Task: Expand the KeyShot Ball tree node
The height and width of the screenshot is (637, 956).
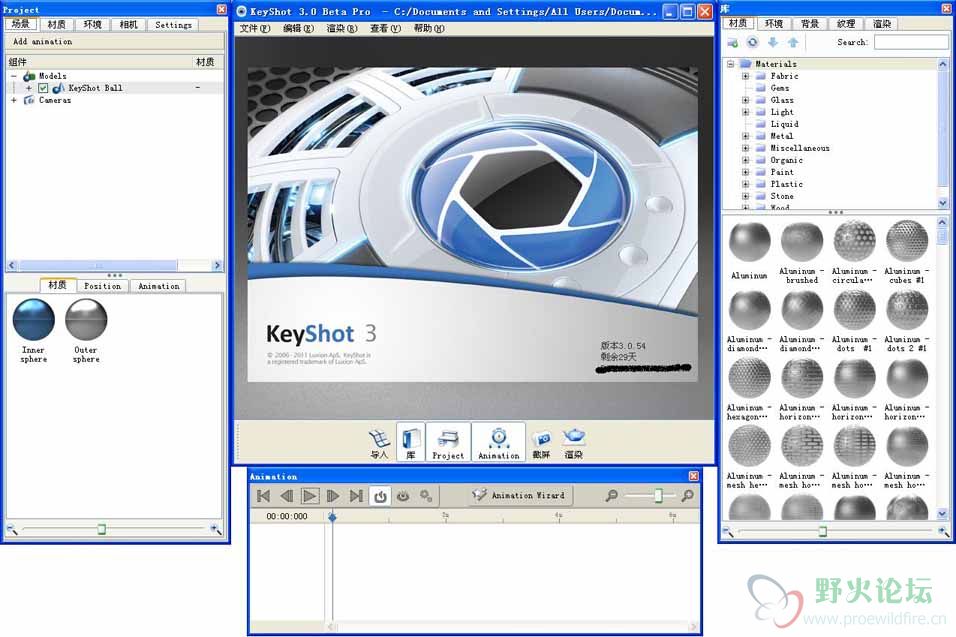Action: click(x=28, y=88)
